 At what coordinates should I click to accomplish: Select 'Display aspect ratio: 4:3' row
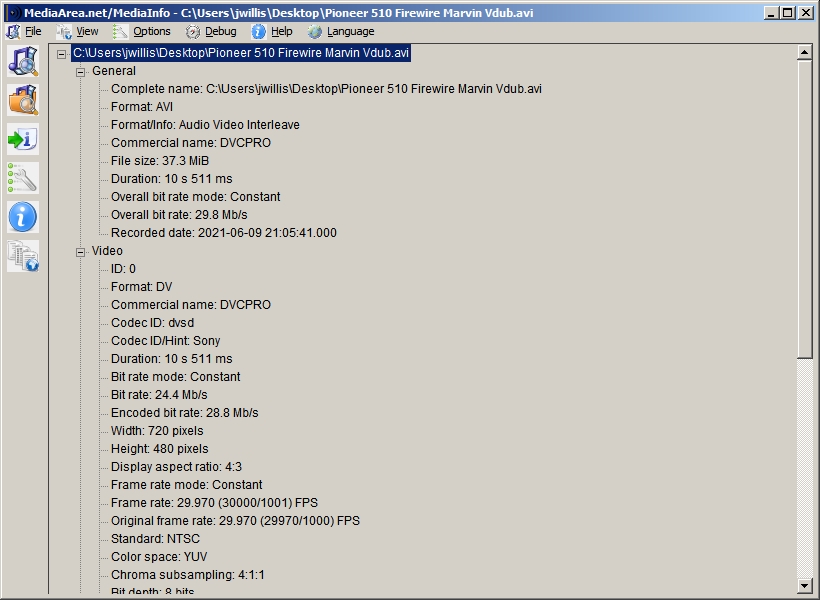(x=176, y=467)
